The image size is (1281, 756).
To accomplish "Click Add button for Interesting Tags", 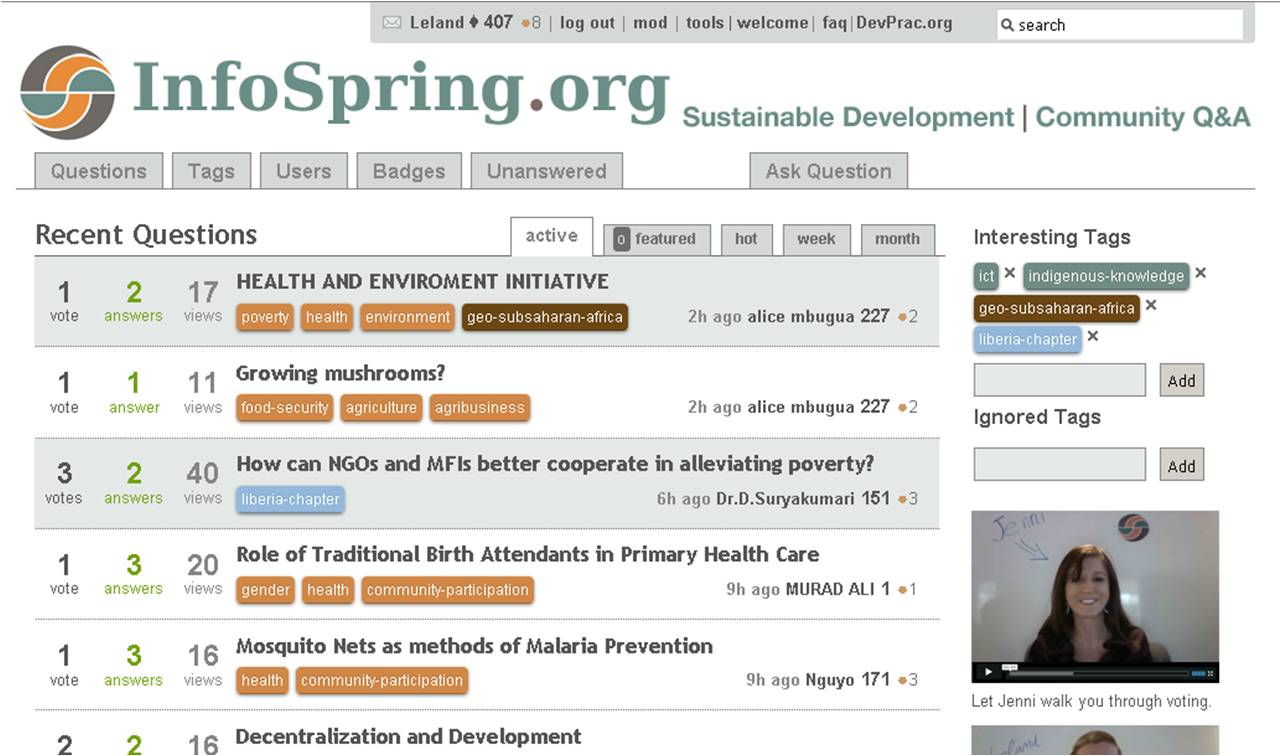I will pos(1182,380).
